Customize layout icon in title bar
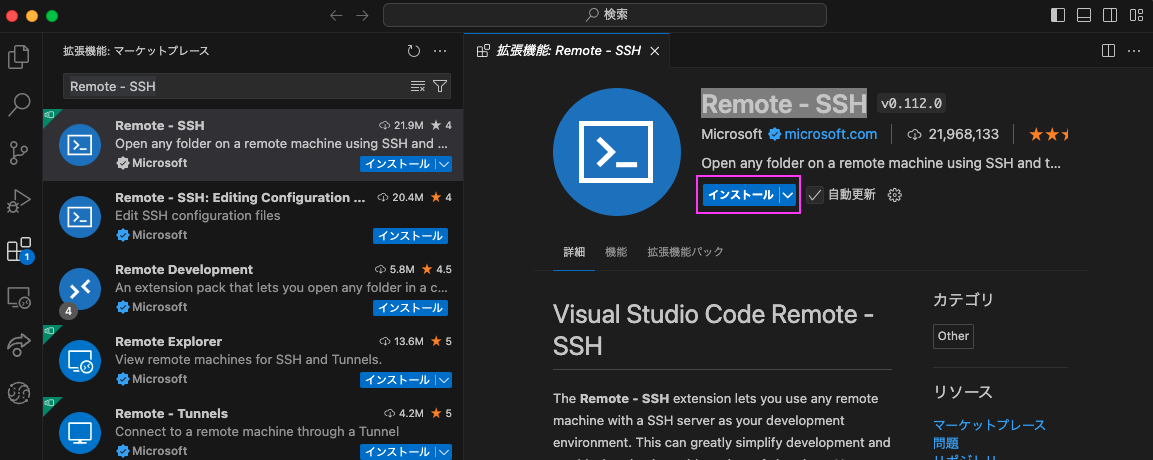Viewport: 1153px width, 460px height. [1135, 15]
